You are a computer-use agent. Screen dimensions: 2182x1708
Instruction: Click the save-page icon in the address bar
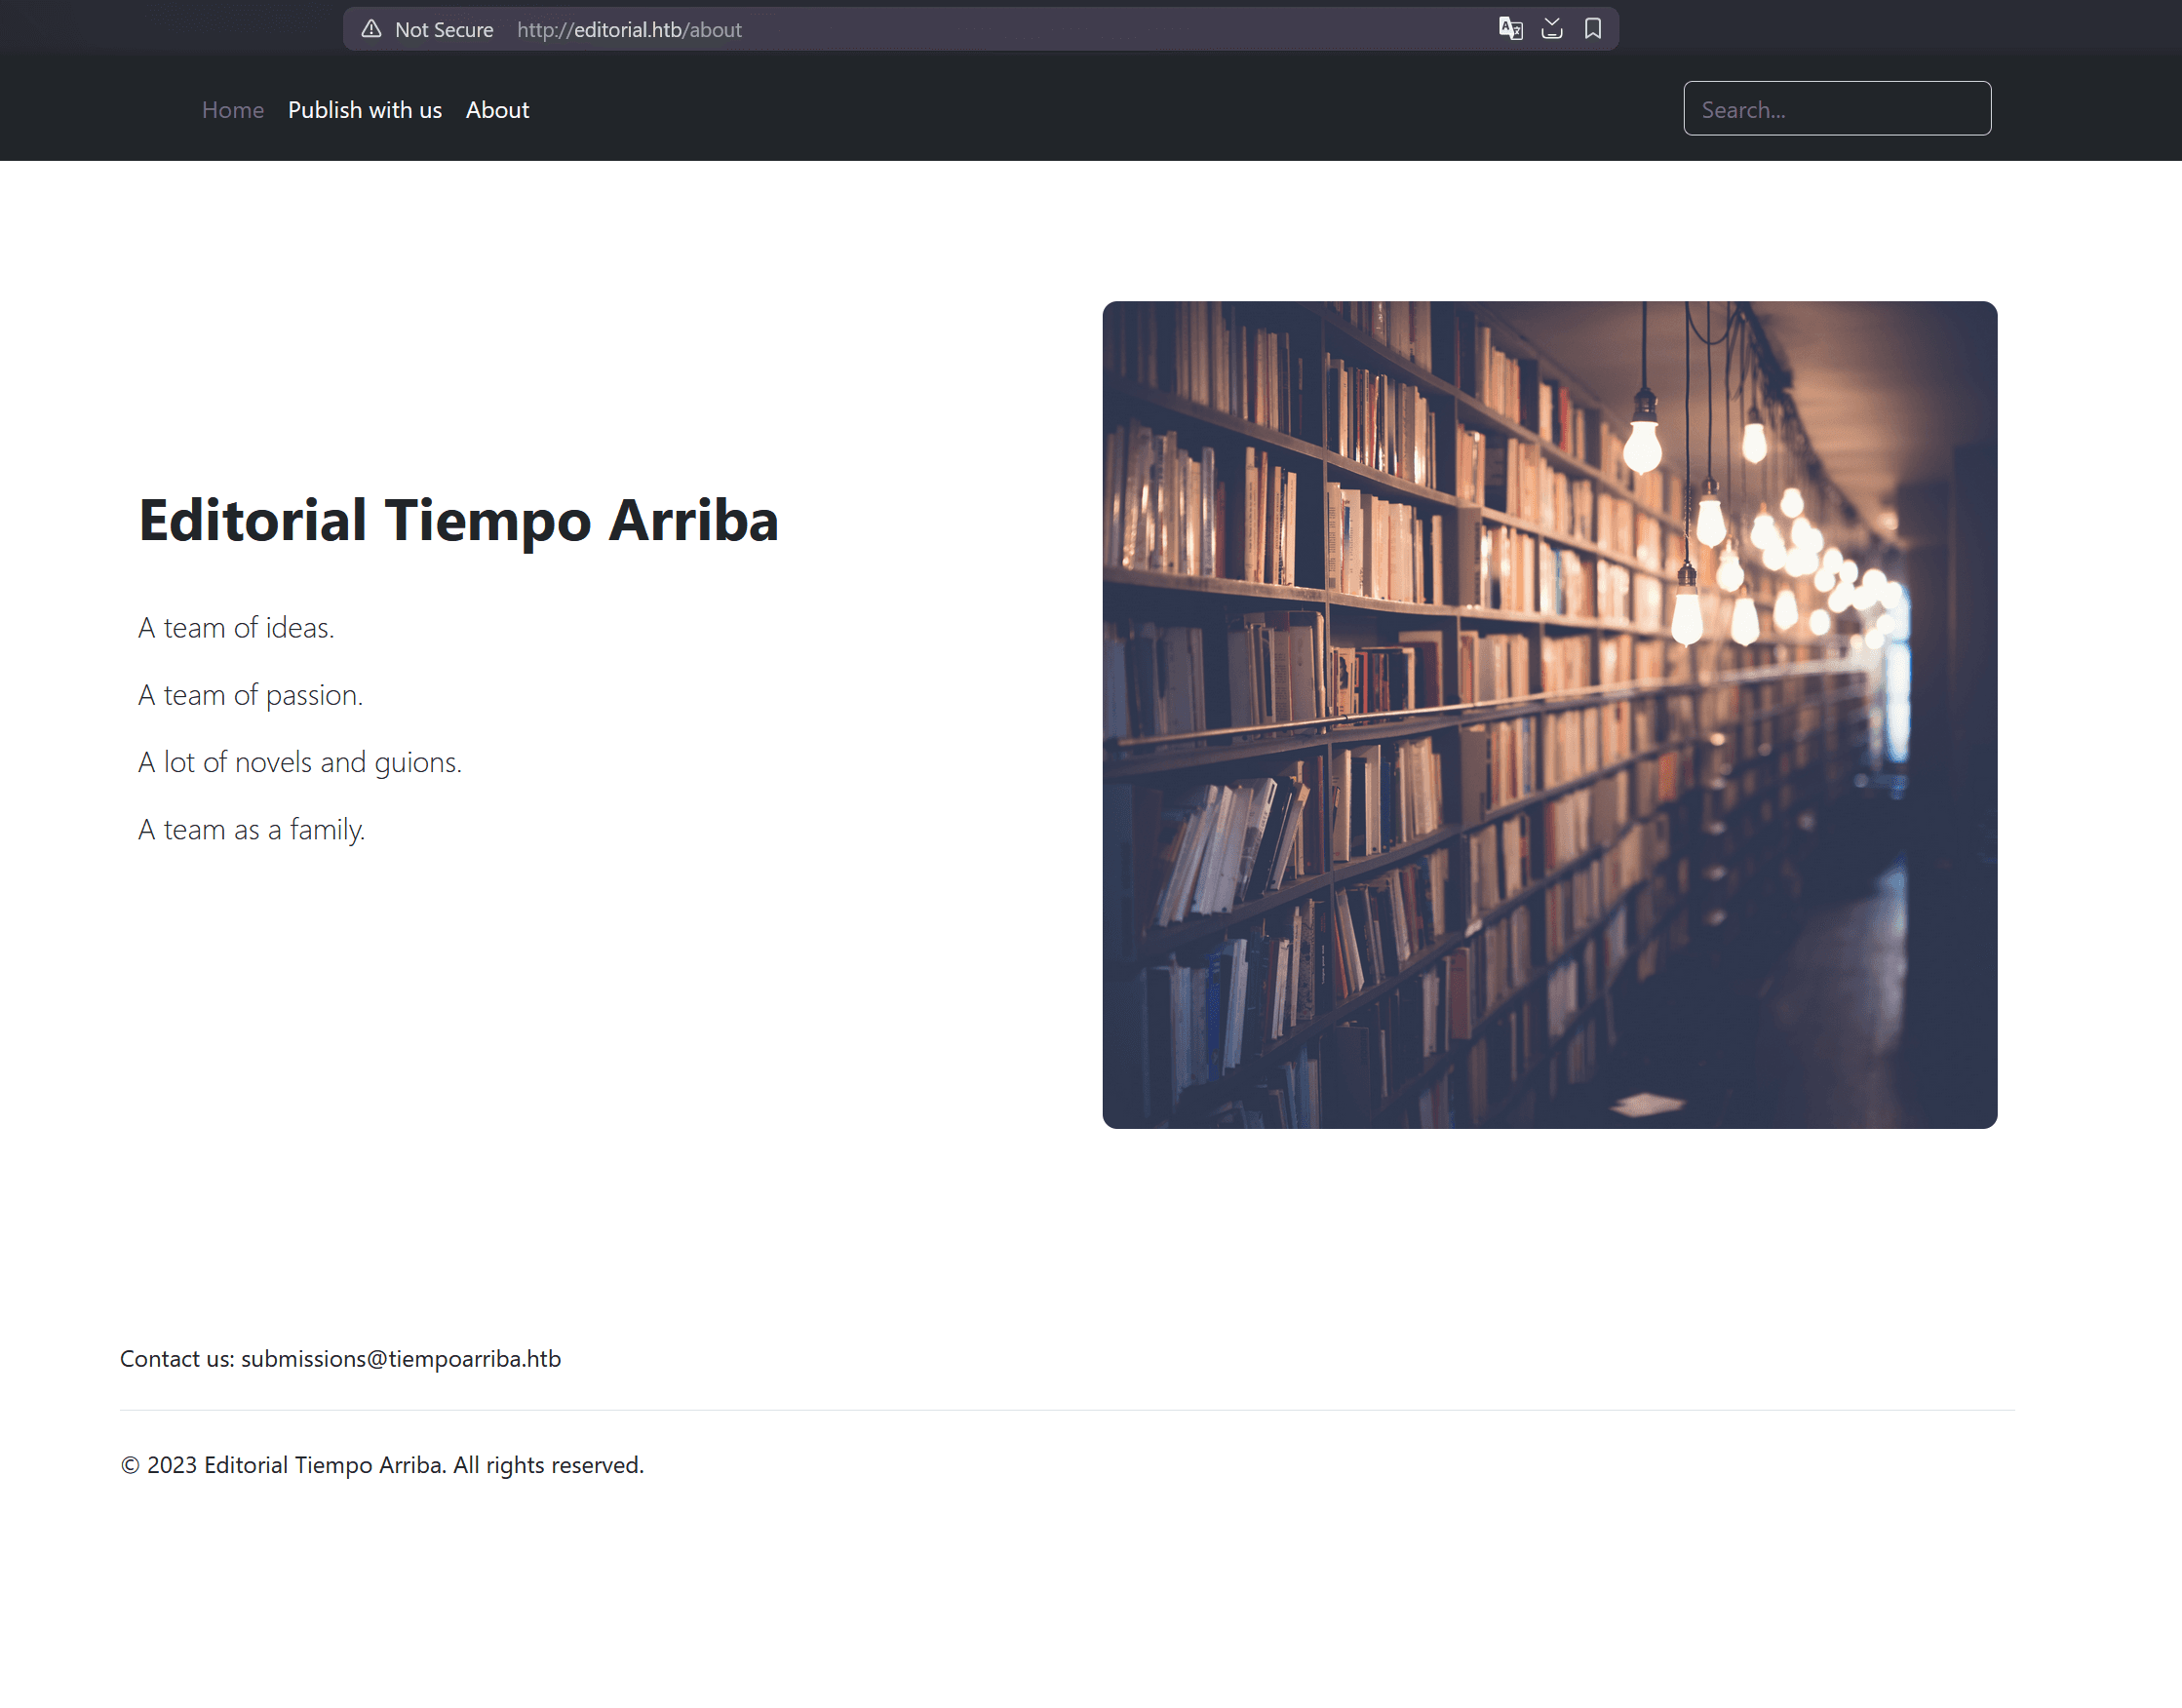[1552, 28]
